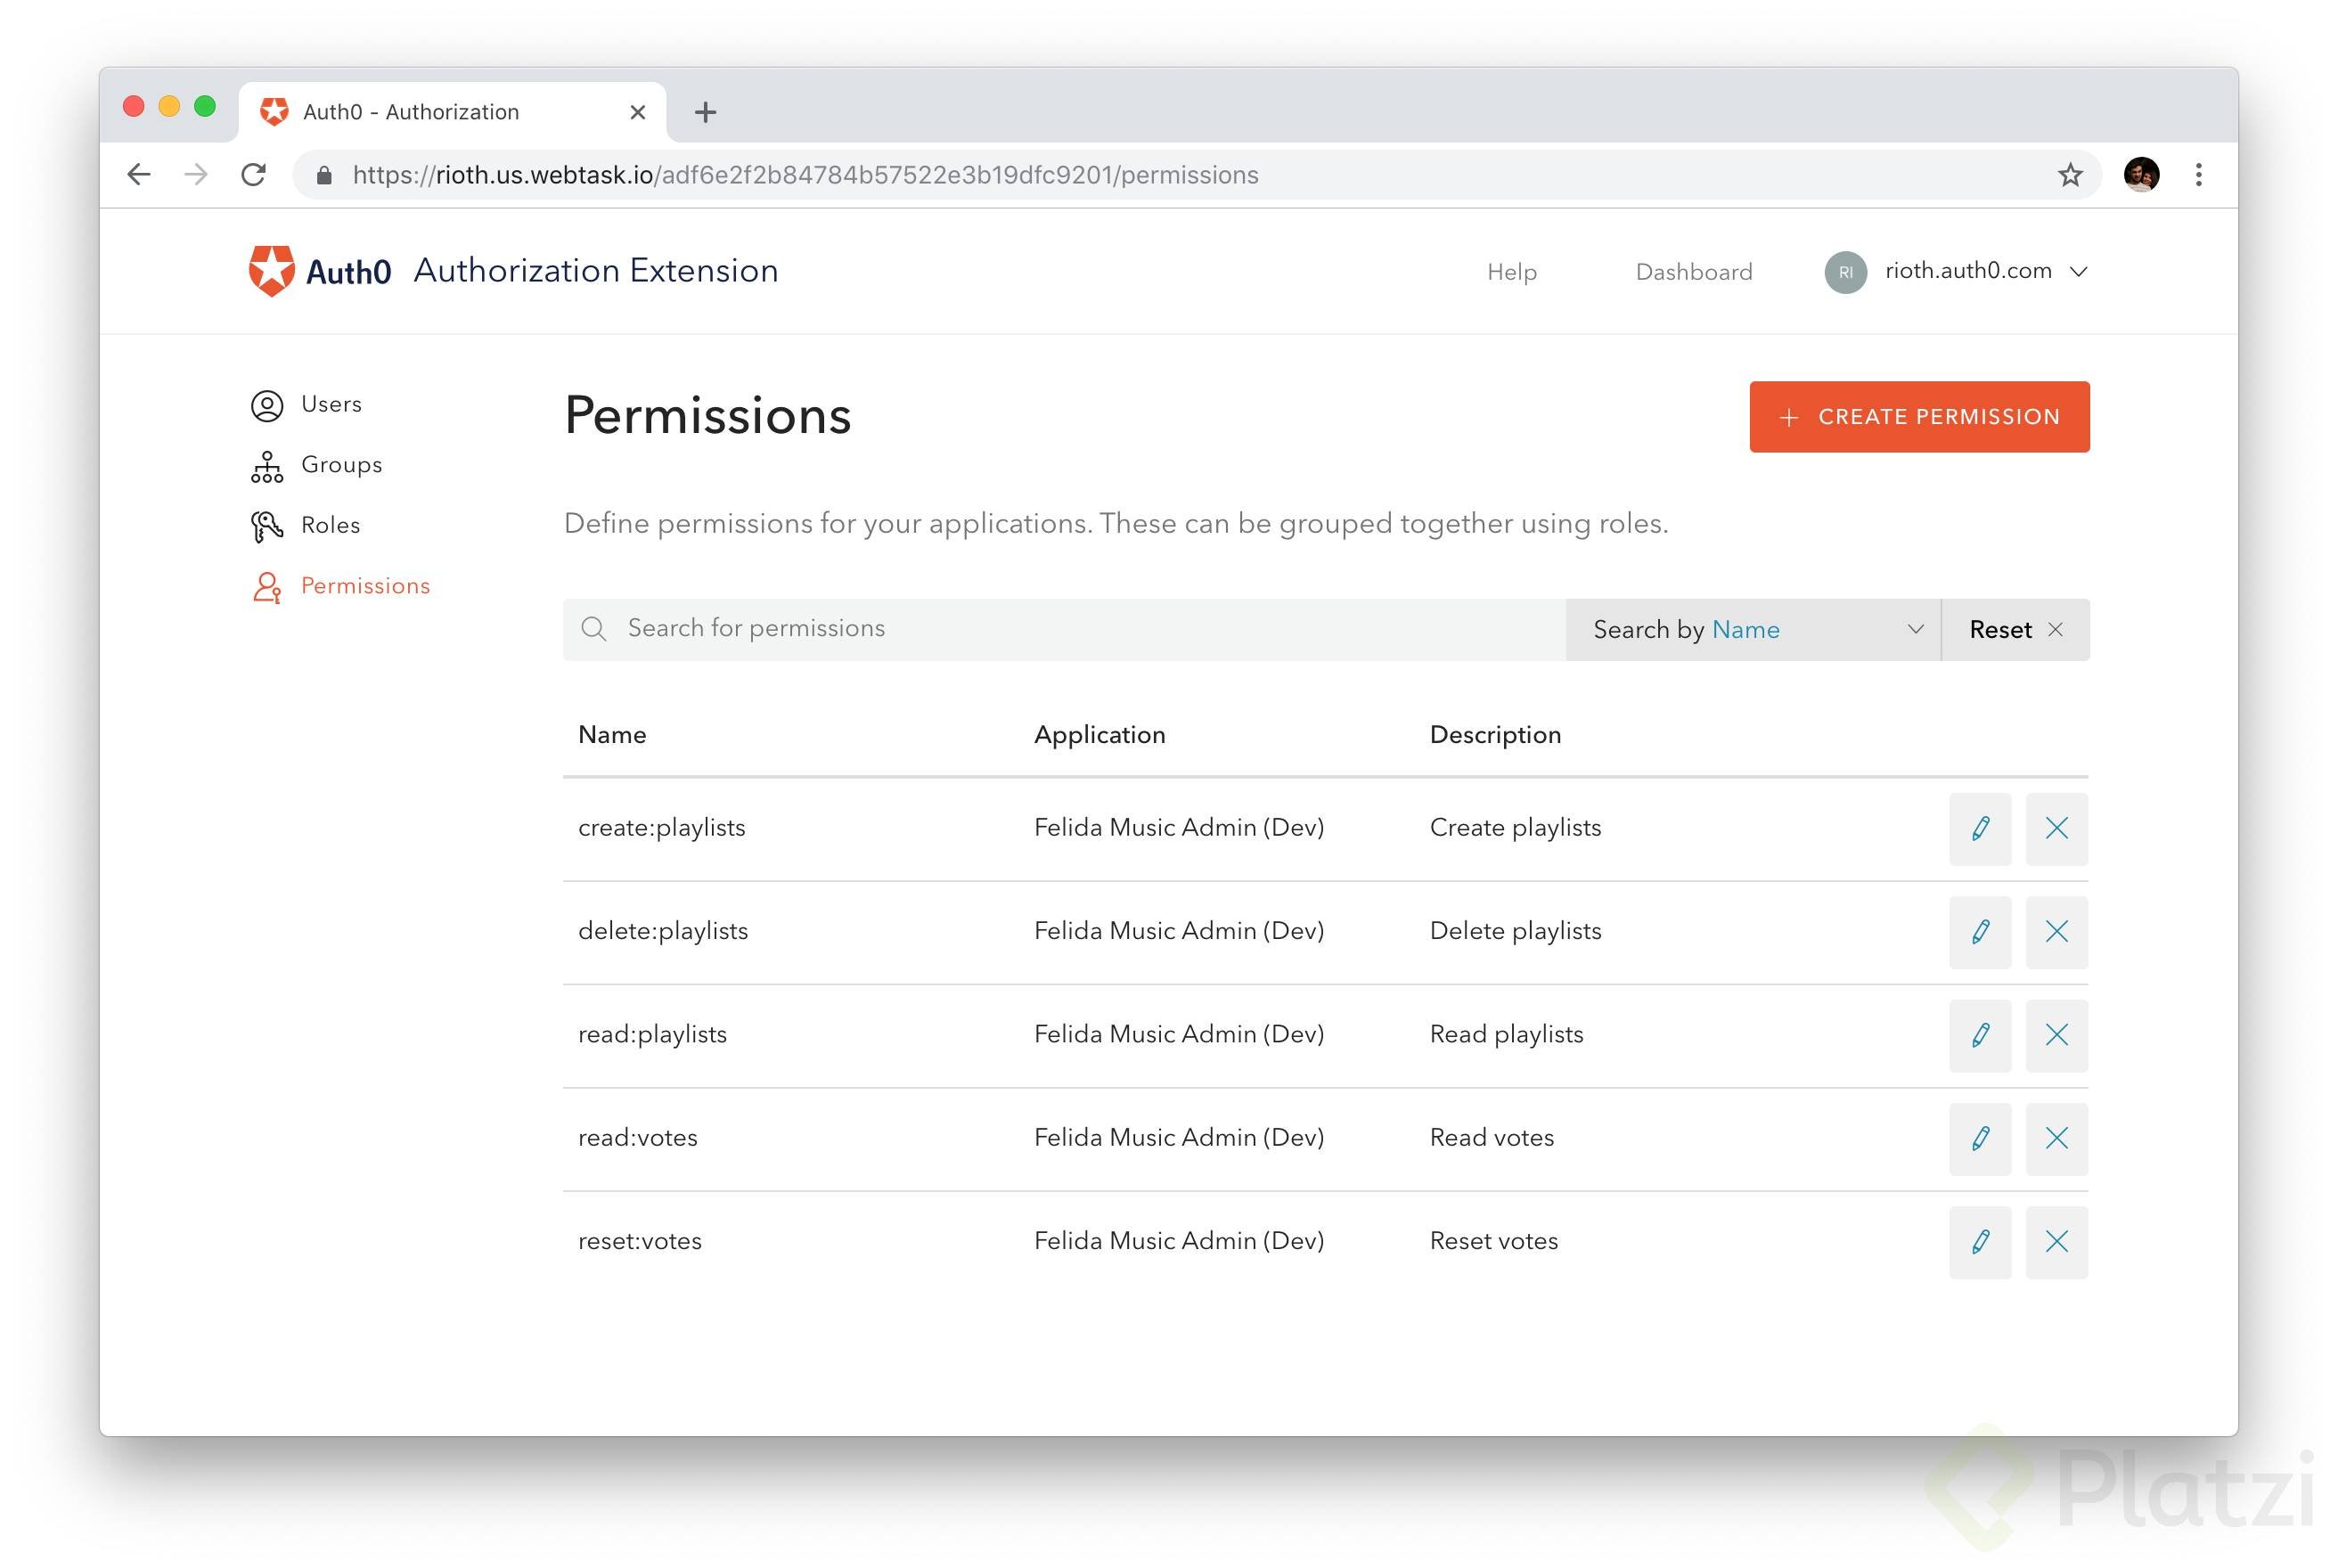
Task: Reload the page in browser
Action: (x=253, y=175)
